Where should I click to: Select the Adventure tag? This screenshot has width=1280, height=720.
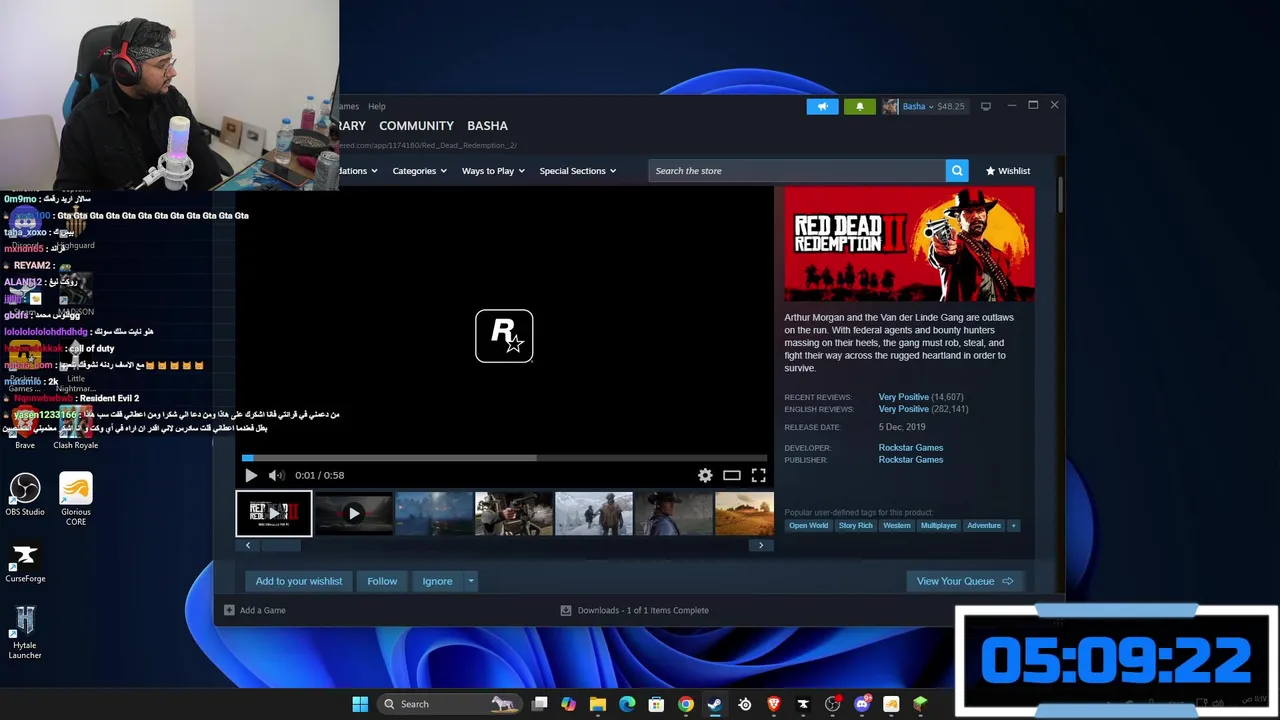983,525
